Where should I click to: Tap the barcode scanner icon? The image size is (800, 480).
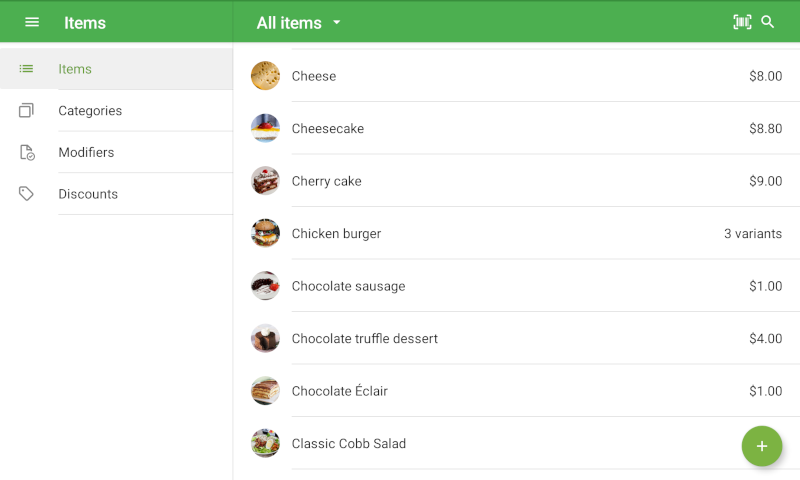742,22
